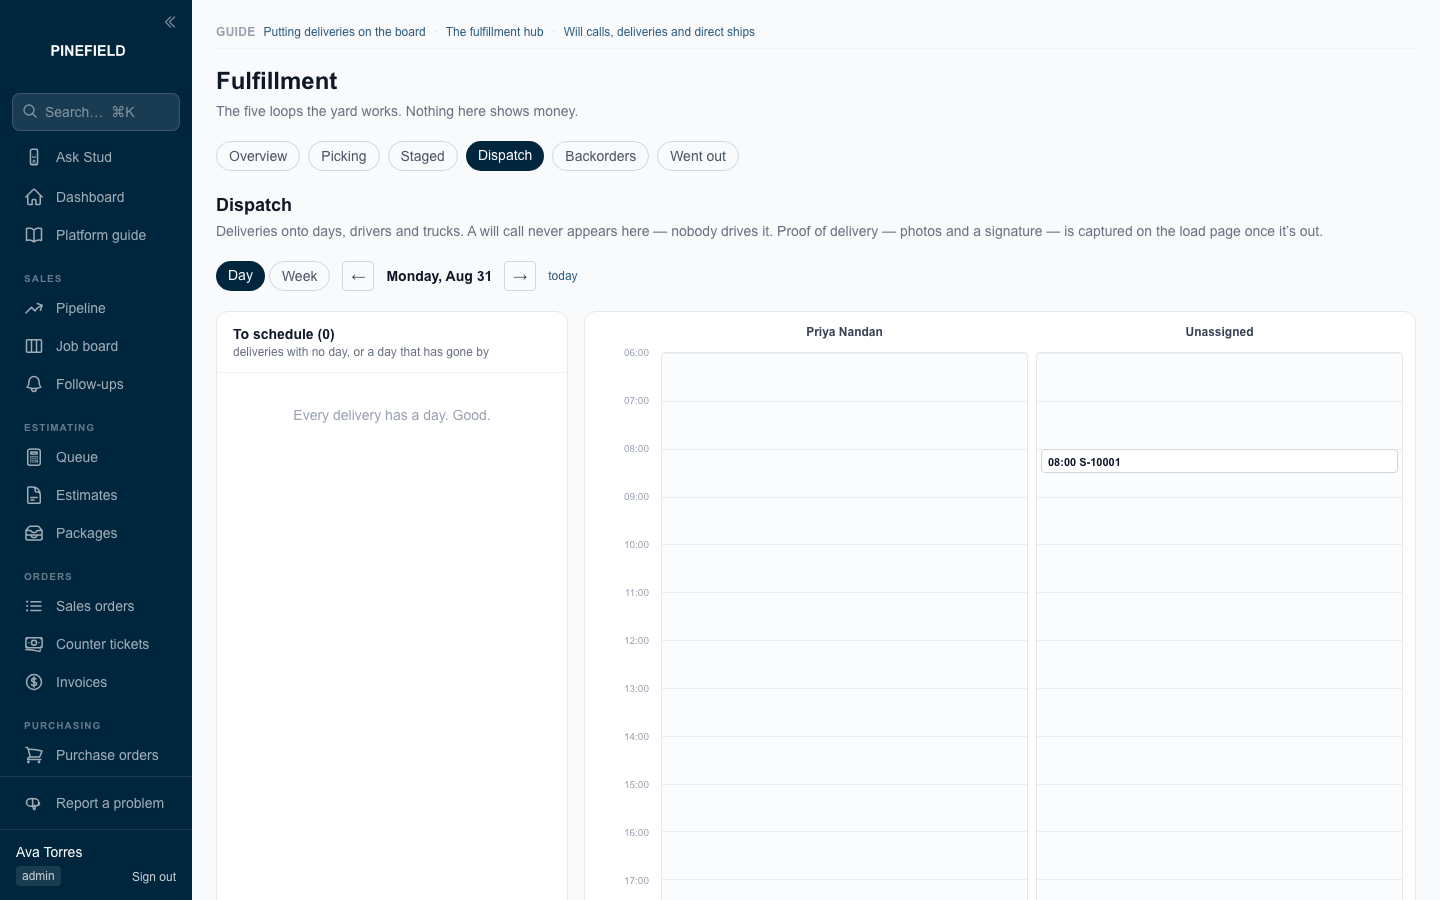
Task: Click the Packages box icon
Action: 34,533
